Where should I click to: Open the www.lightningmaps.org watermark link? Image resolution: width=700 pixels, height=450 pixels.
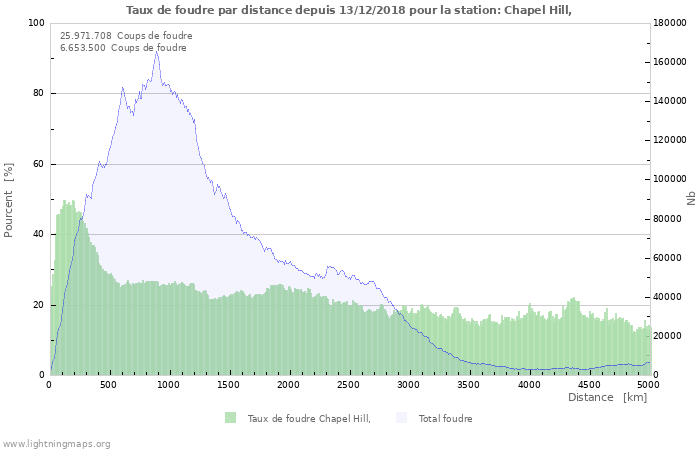point(56,443)
